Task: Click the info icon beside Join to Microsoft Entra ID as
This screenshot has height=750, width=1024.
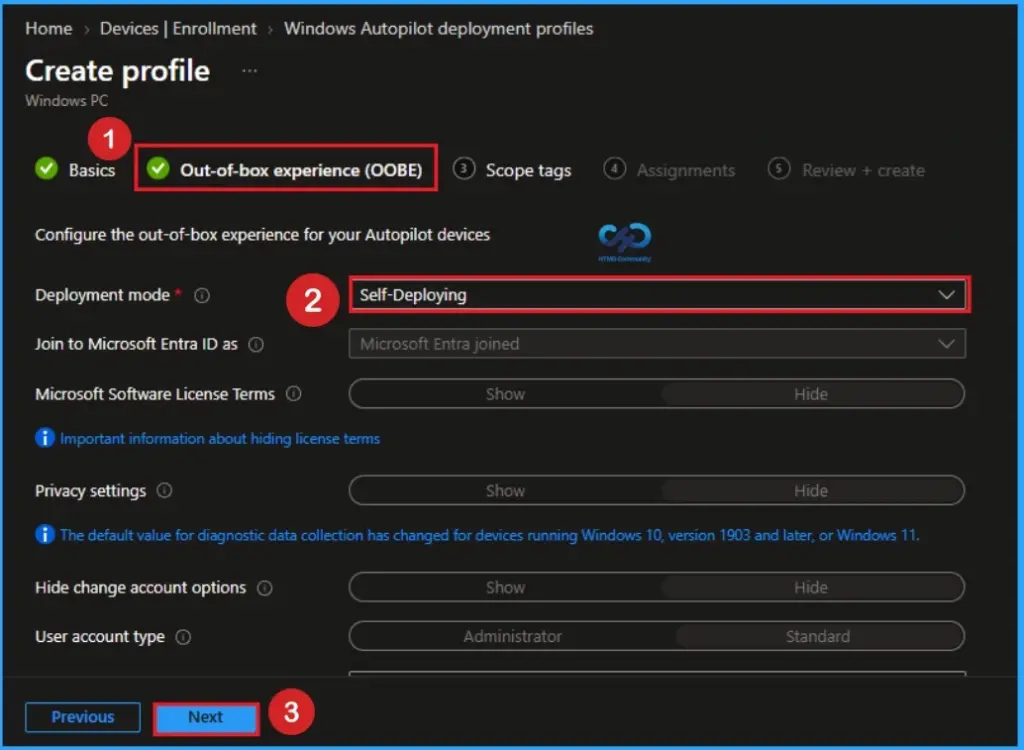Action: pos(256,344)
